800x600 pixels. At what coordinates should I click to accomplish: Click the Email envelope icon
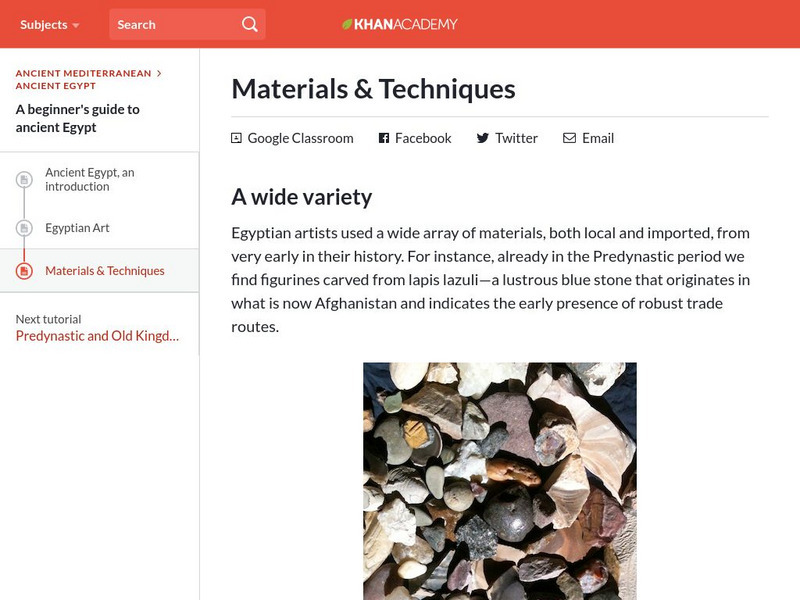point(569,138)
